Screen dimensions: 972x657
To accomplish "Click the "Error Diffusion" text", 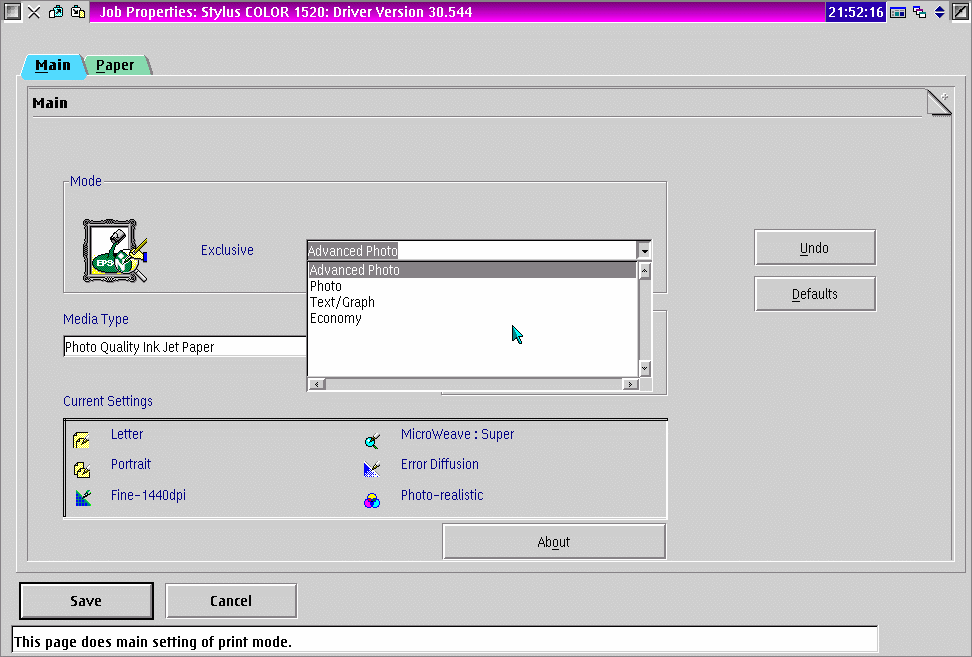I will (440, 464).
